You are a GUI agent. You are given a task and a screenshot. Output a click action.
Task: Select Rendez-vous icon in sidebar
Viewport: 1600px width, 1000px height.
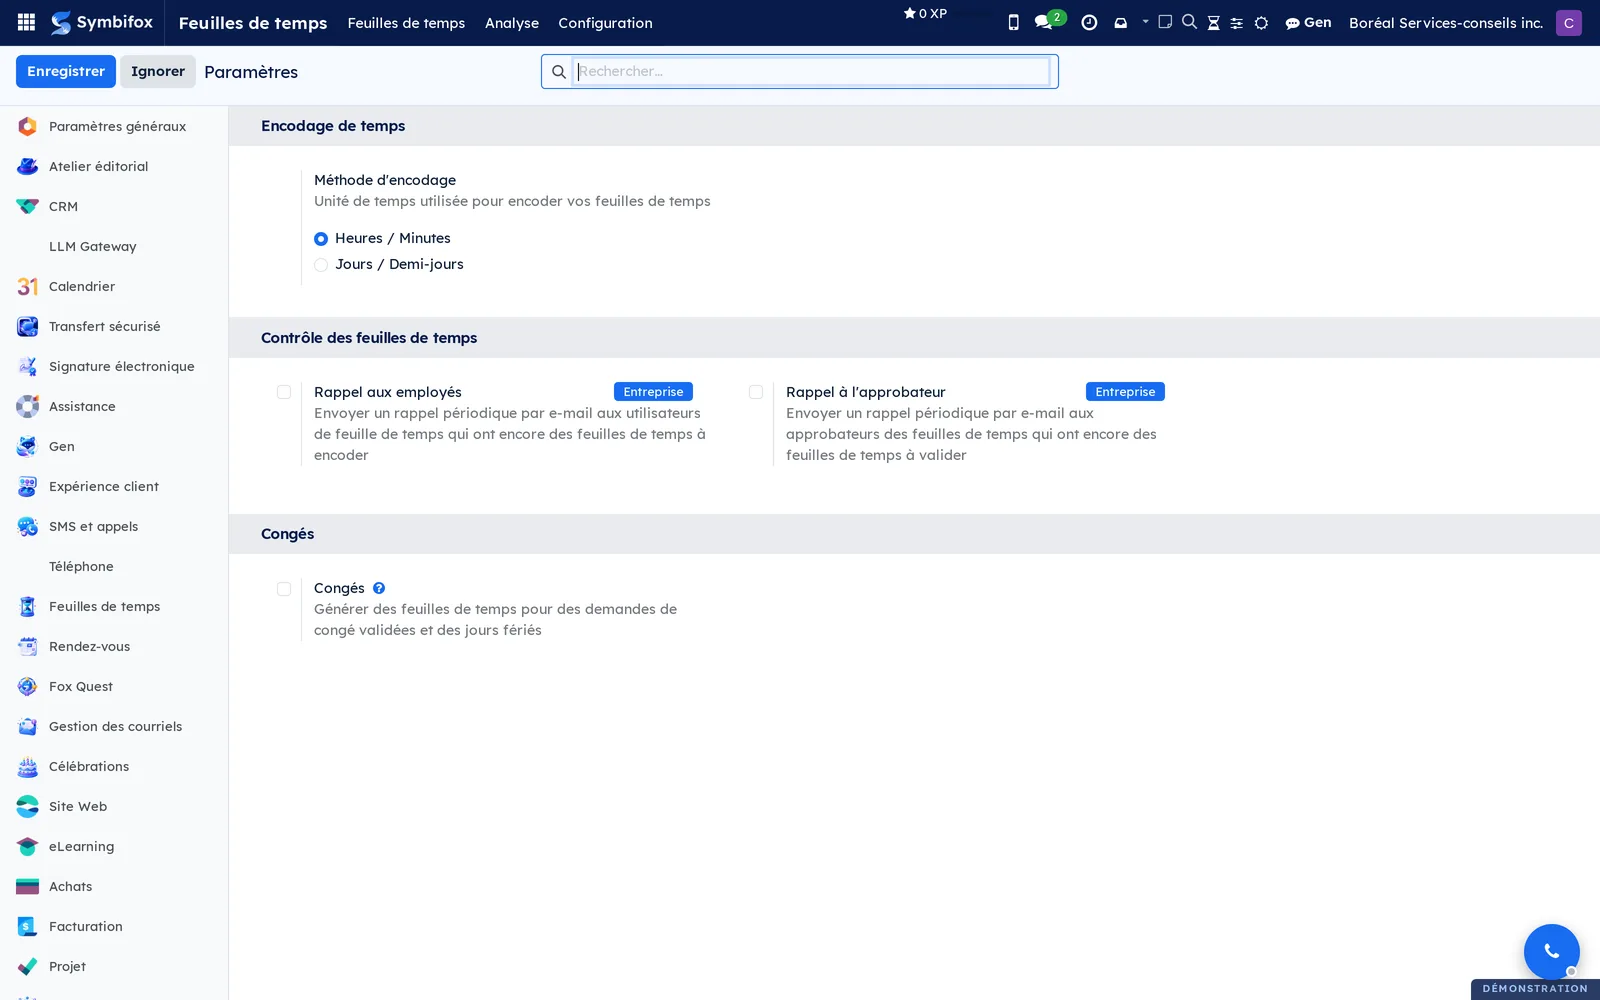27,646
